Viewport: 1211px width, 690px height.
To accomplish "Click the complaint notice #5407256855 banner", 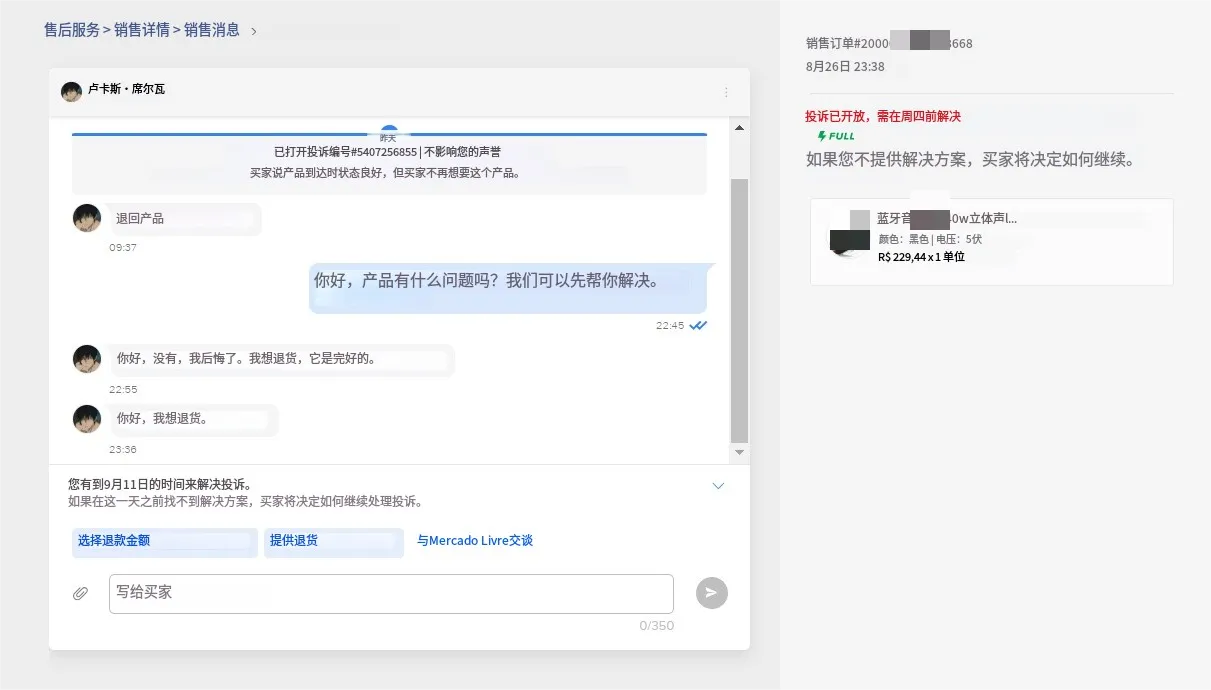I will [389, 160].
